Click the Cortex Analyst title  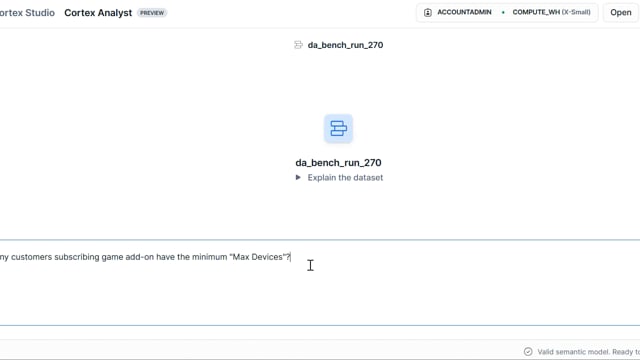pos(98,13)
